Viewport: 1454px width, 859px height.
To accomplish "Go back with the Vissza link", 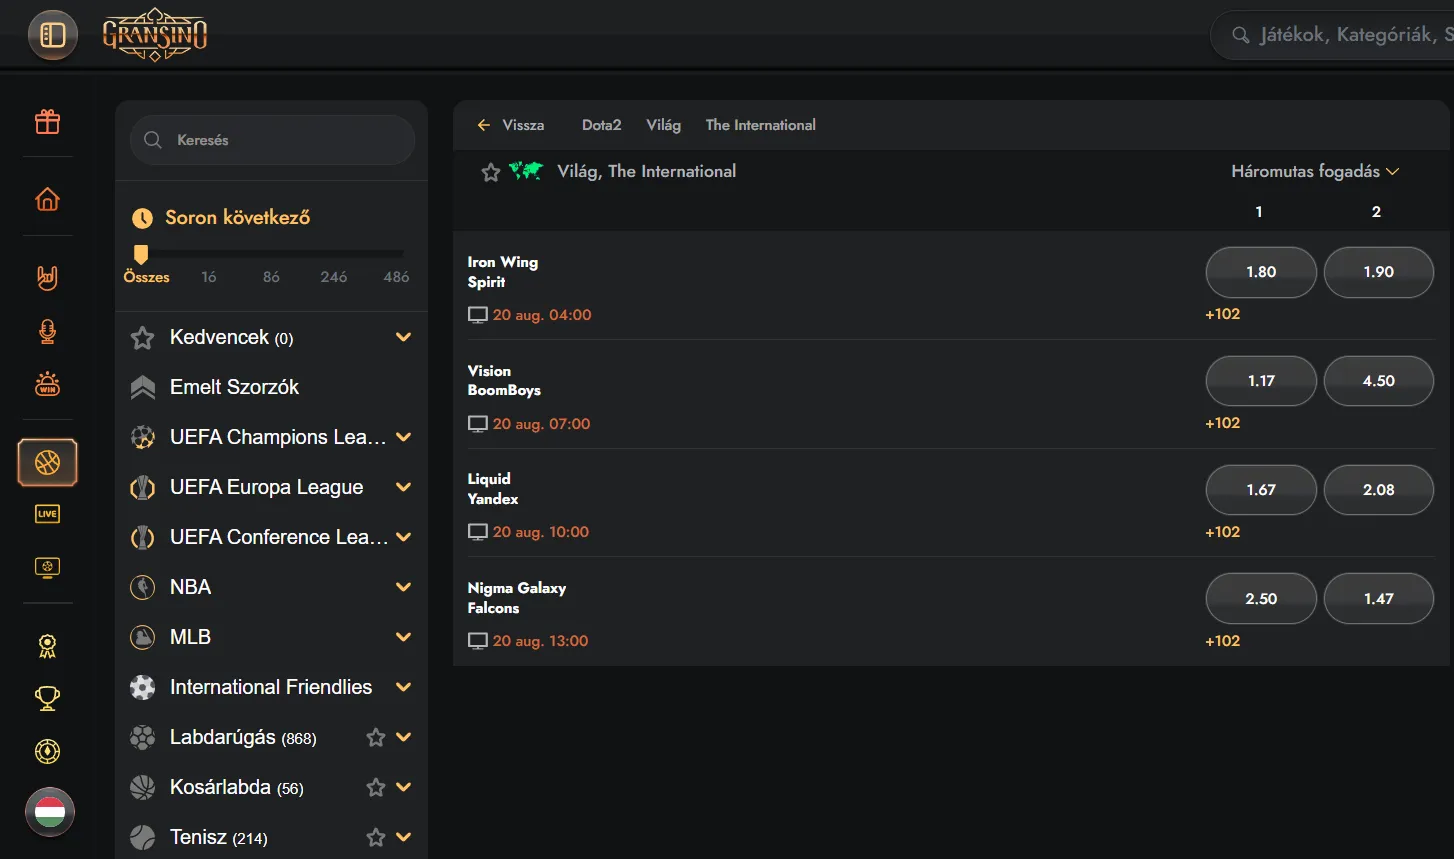I will [511, 125].
